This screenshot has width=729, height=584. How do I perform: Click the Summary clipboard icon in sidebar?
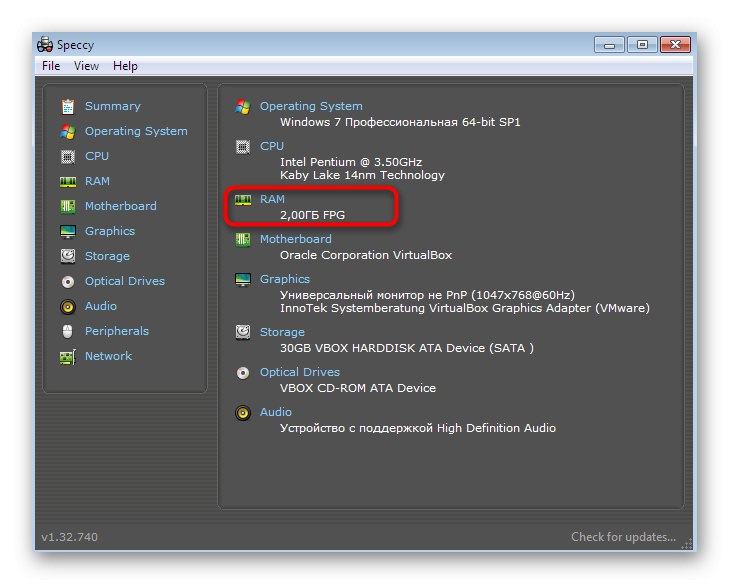coord(68,106)
